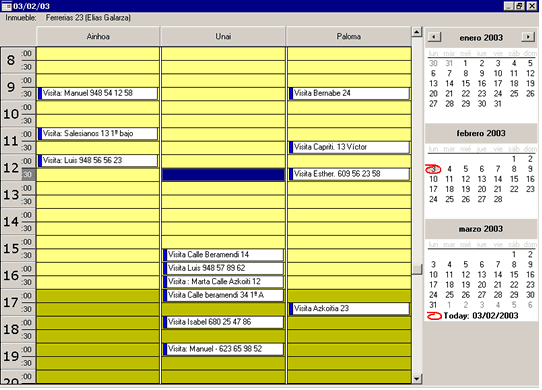Select January 15 in the enero calendar
Viewport: 542px width, 390px height.
[466, 84]
